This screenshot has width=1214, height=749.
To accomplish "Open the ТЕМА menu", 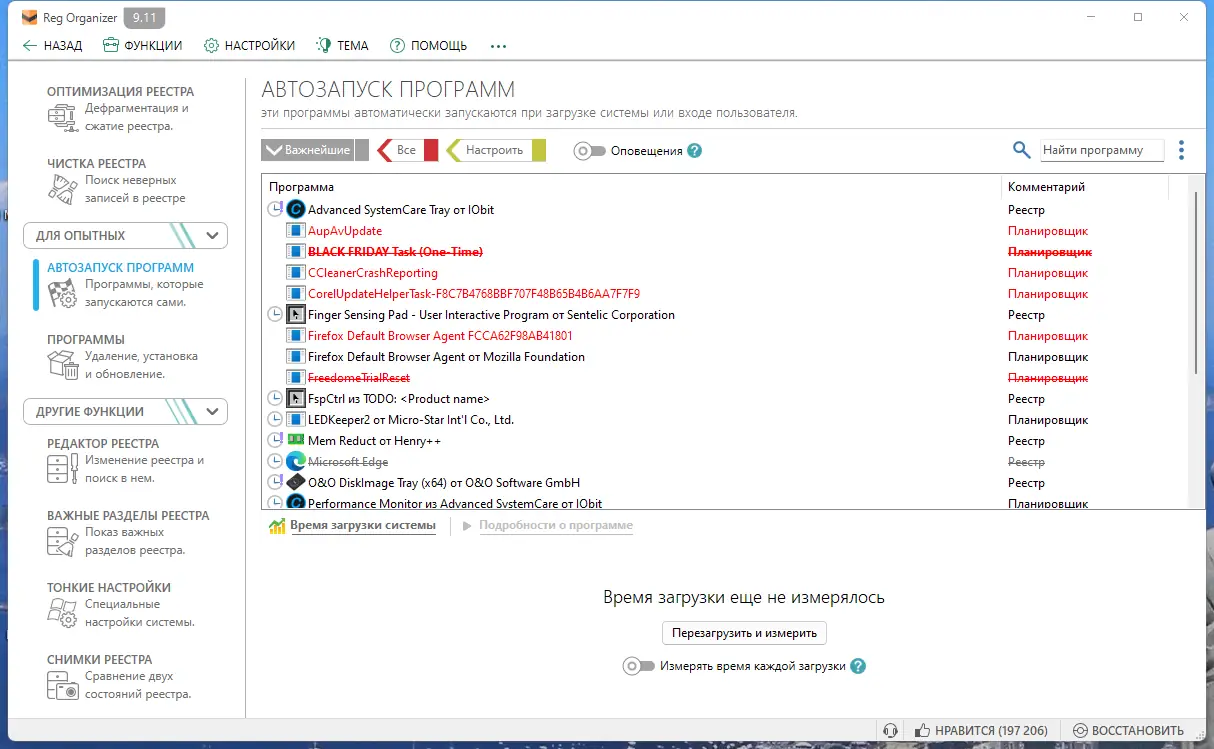I will tap(342, 46).
